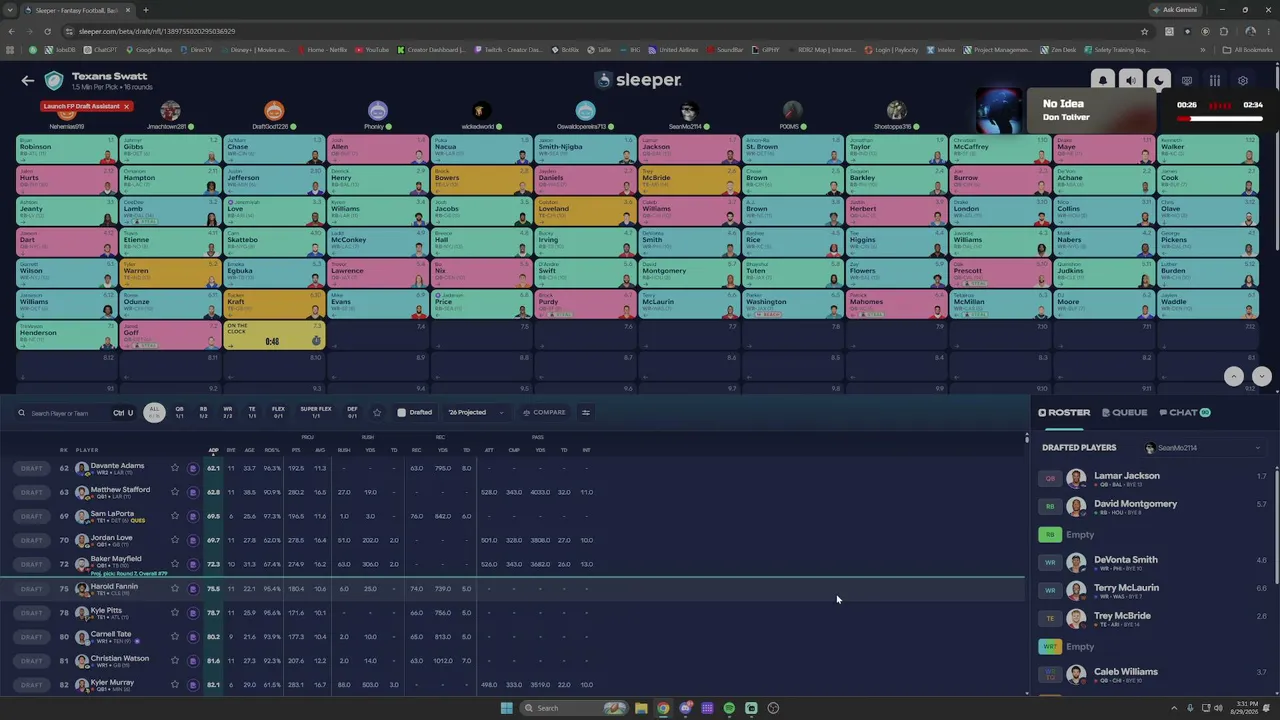The height and width of the screenshot is (720, 1280).
Task: Filter players by SUPER FLEX position
Action: (x=316, y=412)
